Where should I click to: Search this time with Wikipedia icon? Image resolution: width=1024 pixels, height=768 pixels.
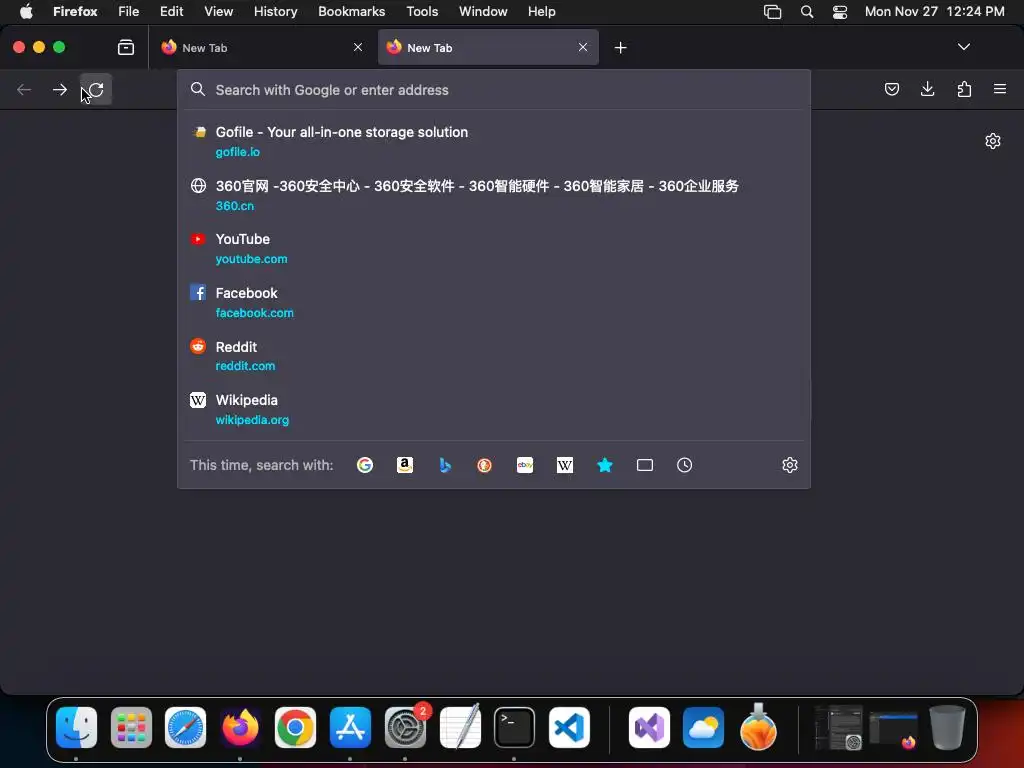[x=565, y=465]
